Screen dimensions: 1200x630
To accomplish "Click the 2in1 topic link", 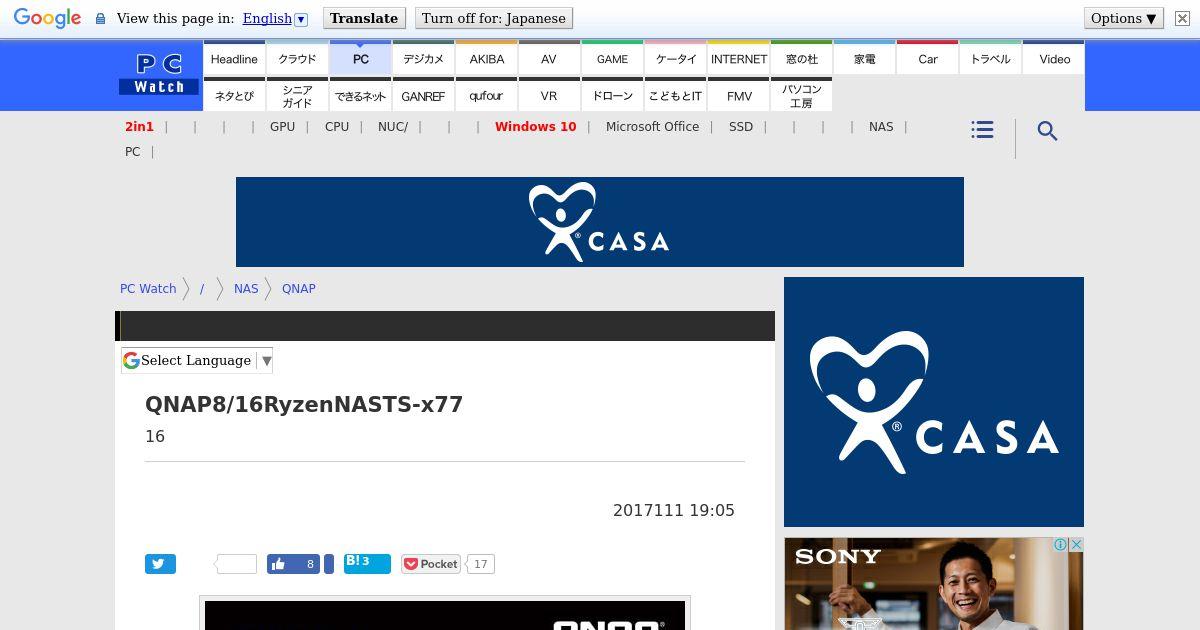I will click(139, 126).
